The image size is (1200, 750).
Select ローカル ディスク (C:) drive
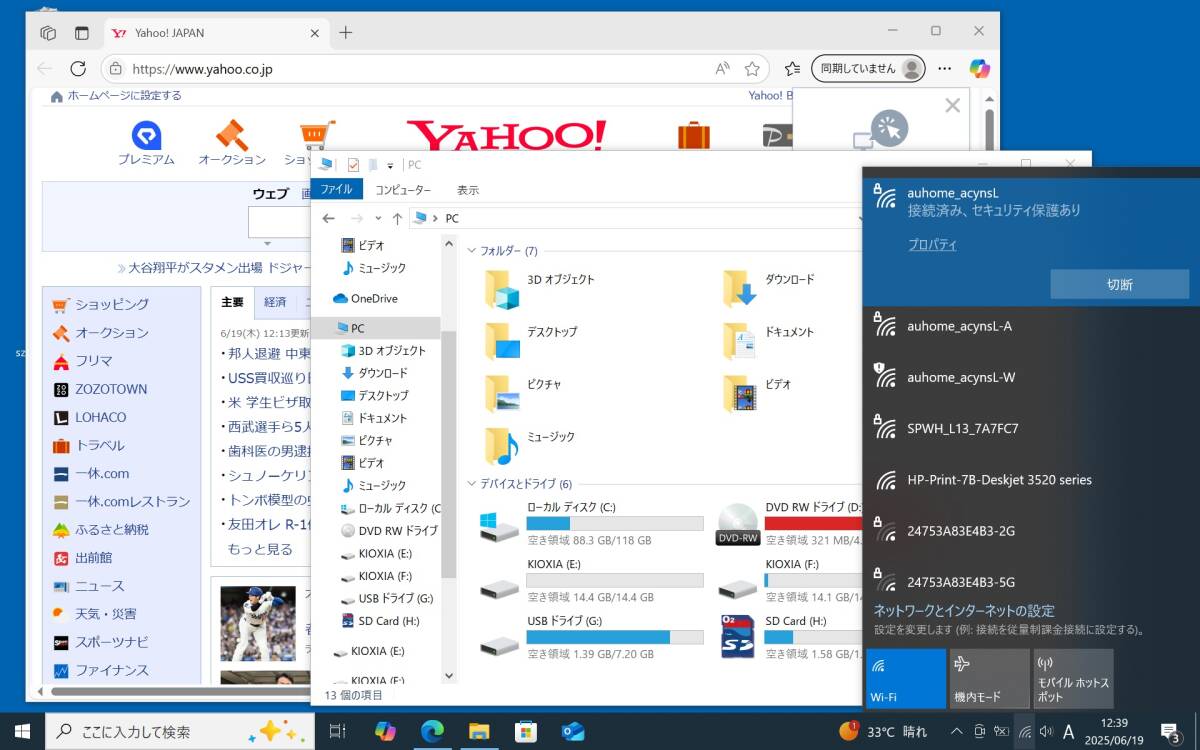point(590,524)
